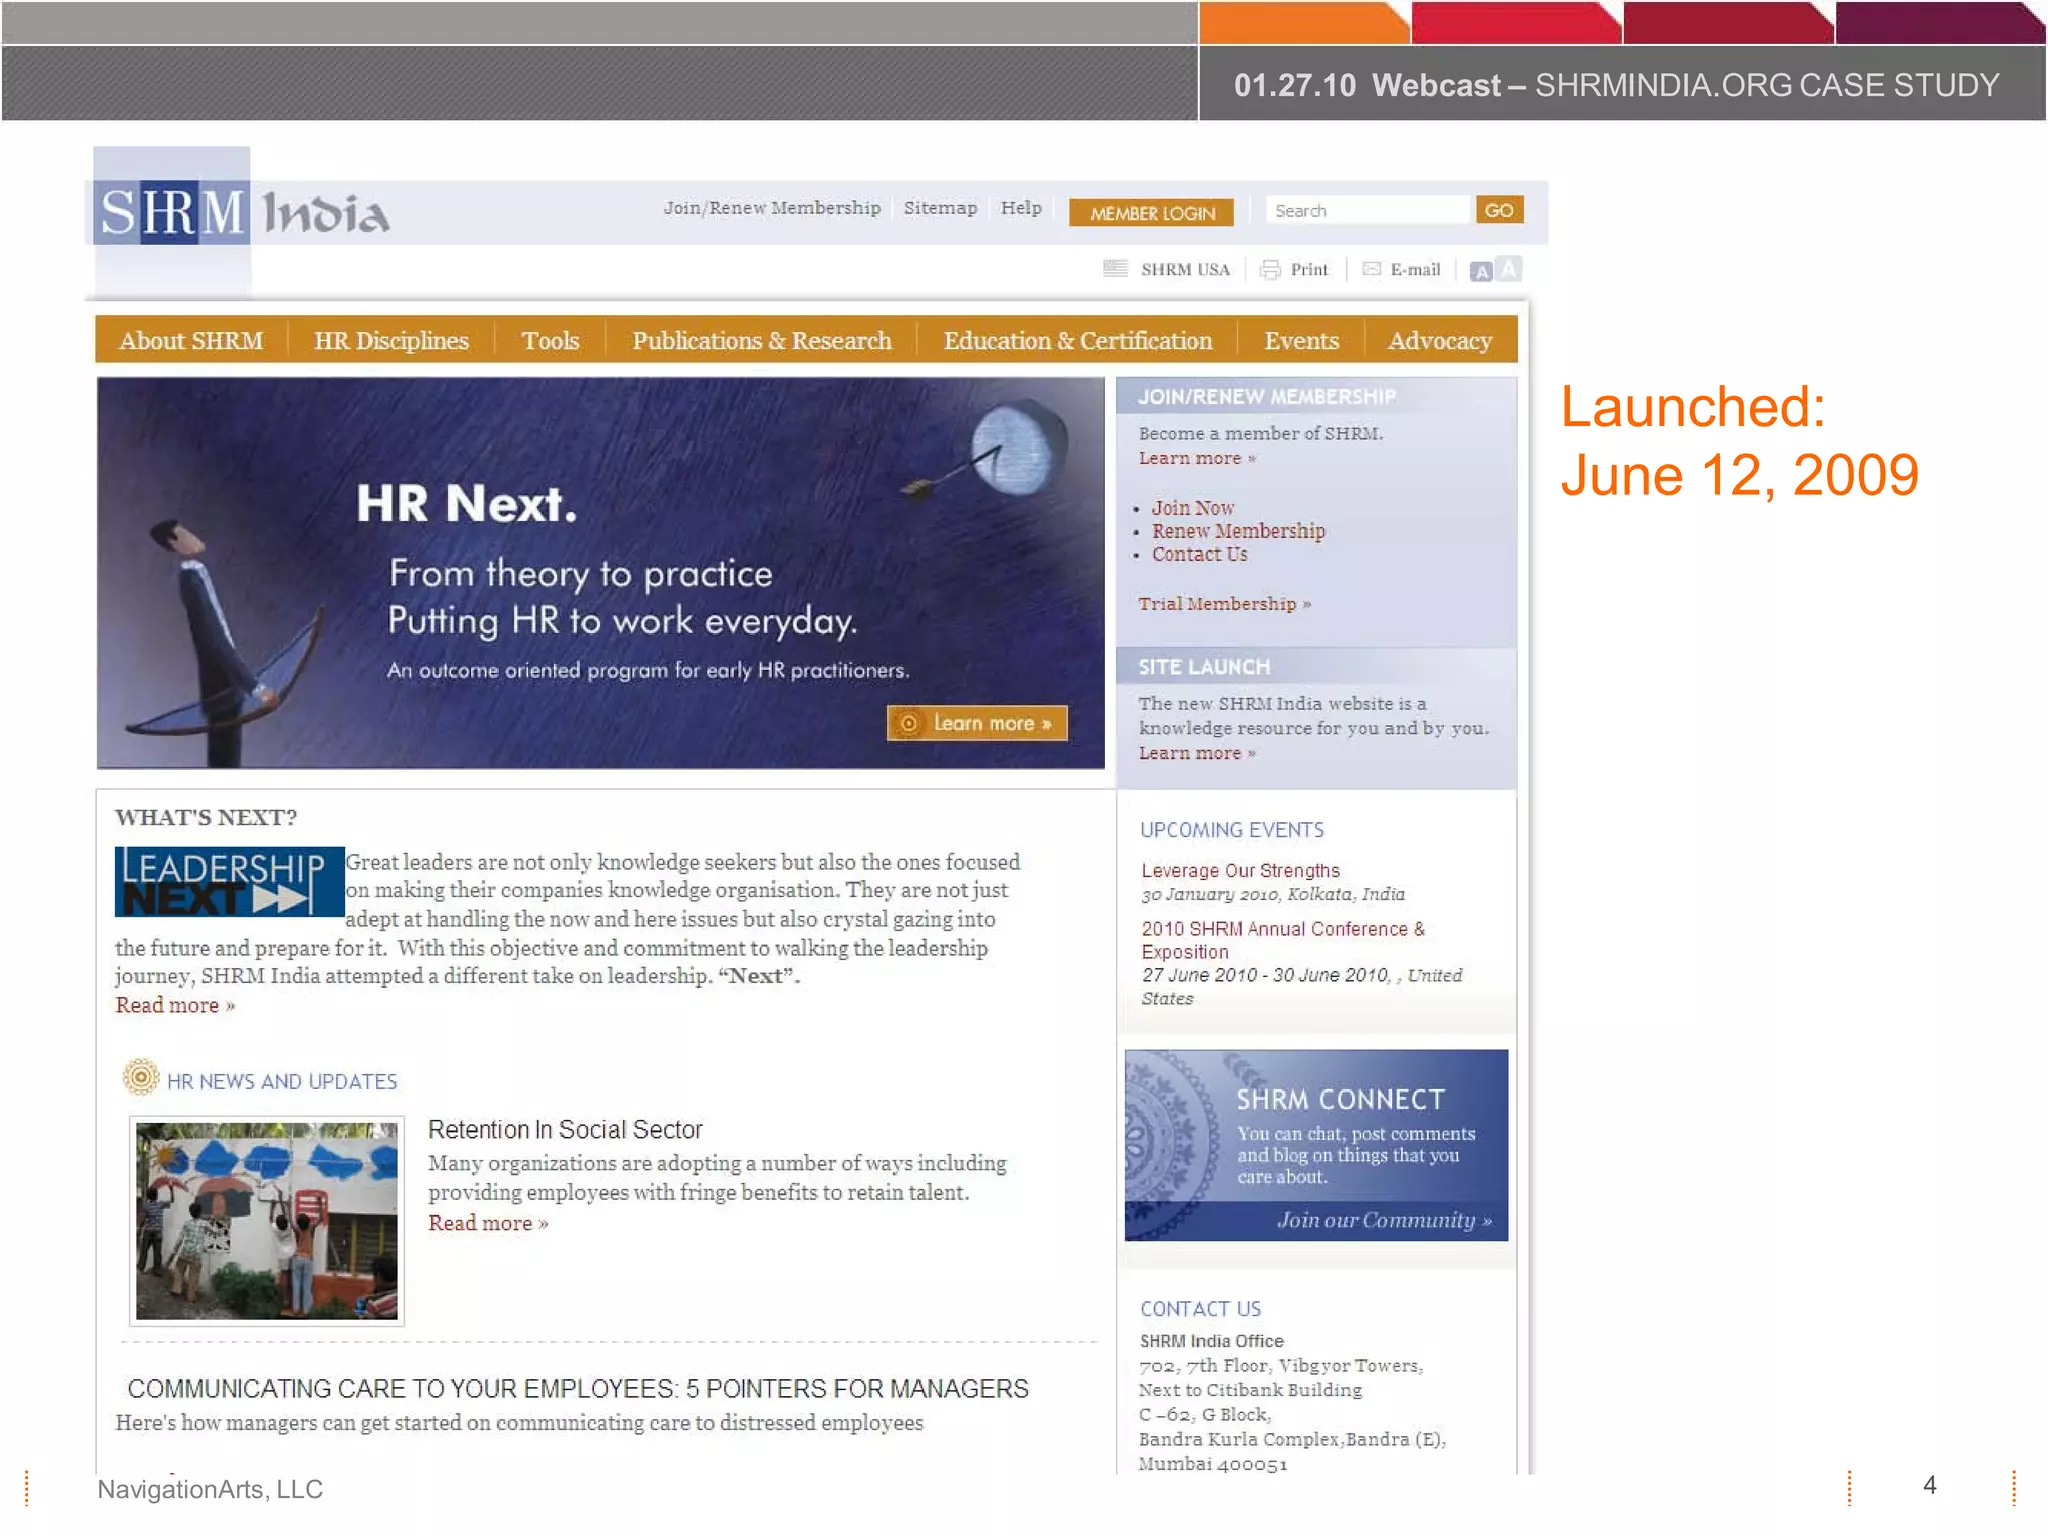Viewport: 2048px width, 1536px height.
Task: Click Learn more on HR Next banner
Action: tap(977, 723)
